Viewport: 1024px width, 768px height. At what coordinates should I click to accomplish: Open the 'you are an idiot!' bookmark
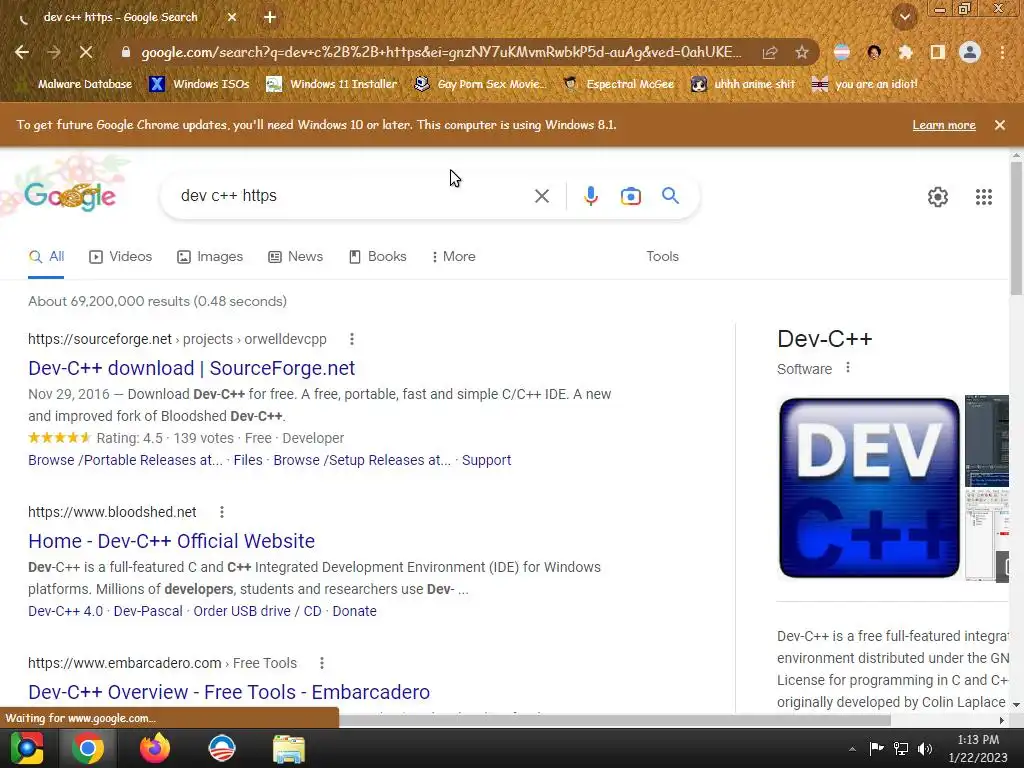[x=864, y=84]
